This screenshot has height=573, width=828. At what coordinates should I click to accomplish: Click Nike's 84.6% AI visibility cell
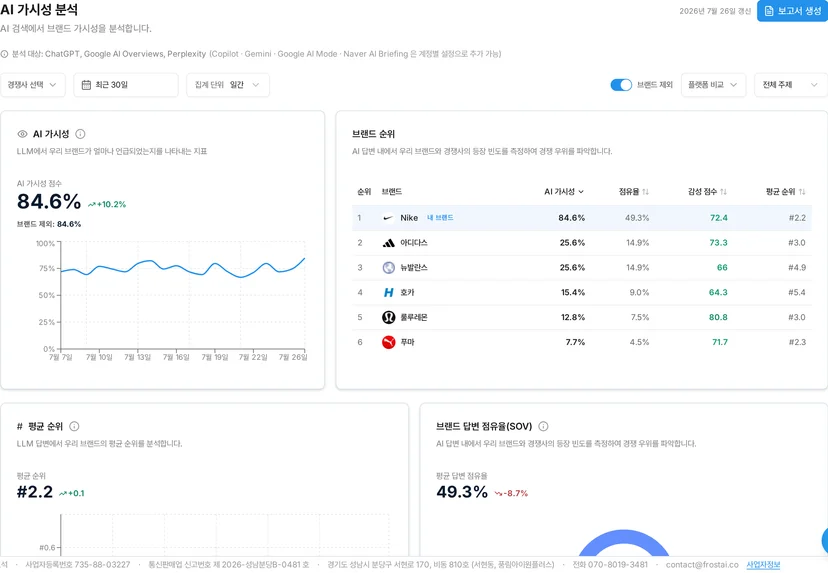(571, 218)
